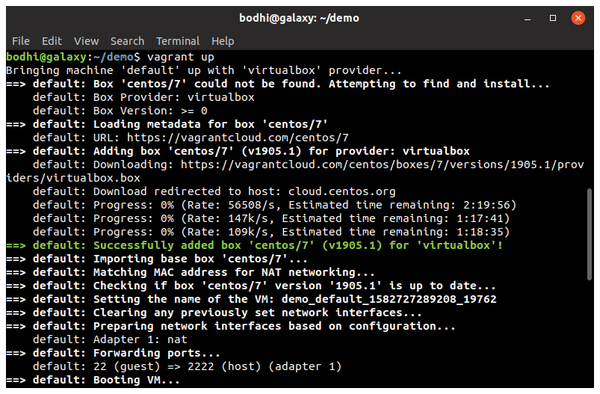Click the green 'Successfully added box' line
Screen dimensions: 600x394
click(254, 245)
